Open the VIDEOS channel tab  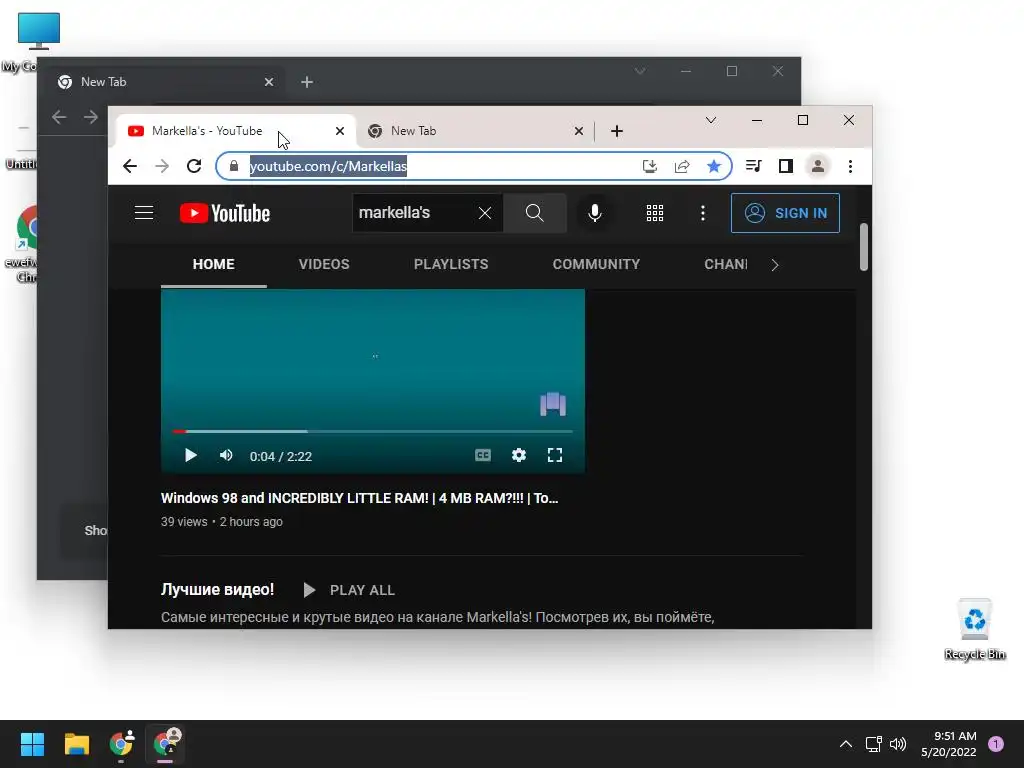[324, 264]
